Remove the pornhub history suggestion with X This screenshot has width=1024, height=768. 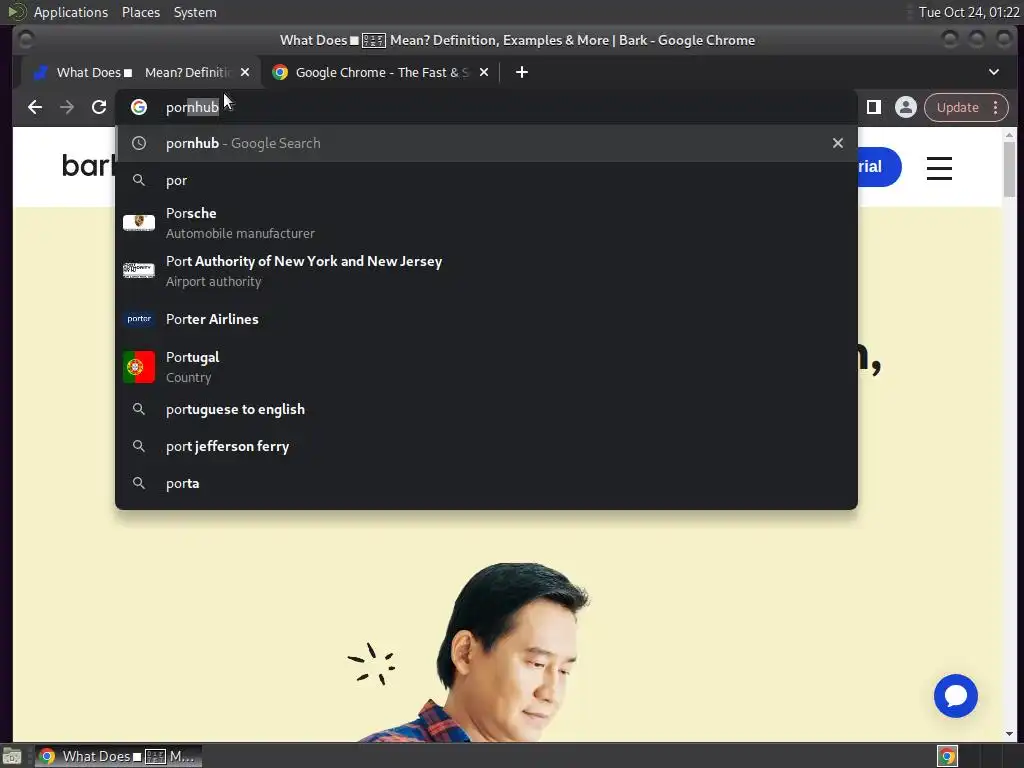pos(838,143)
